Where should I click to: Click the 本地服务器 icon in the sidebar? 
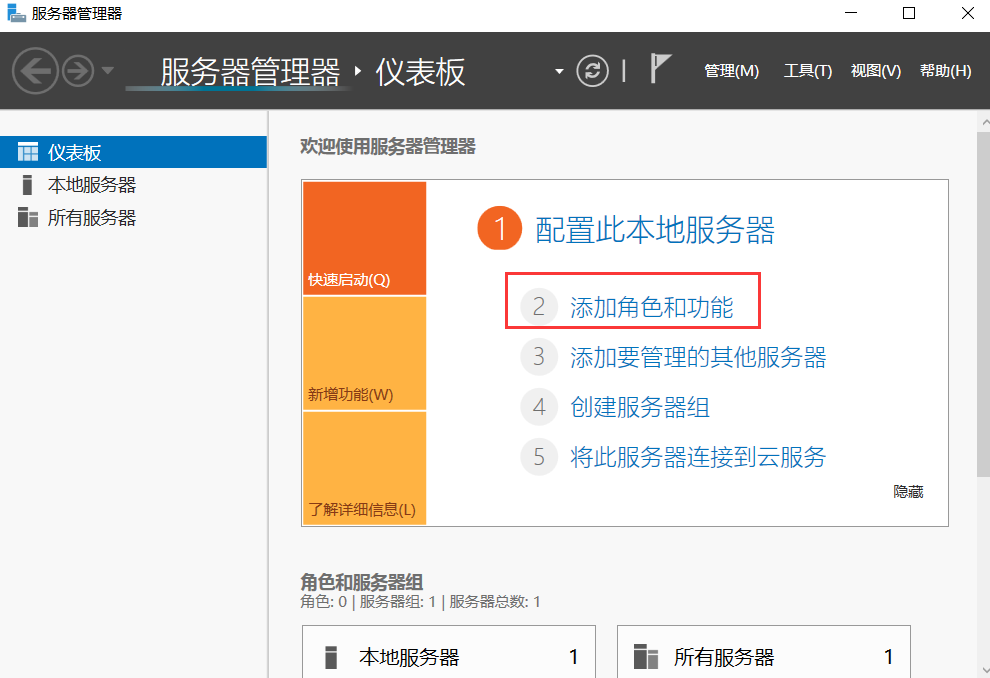(27, 185)
